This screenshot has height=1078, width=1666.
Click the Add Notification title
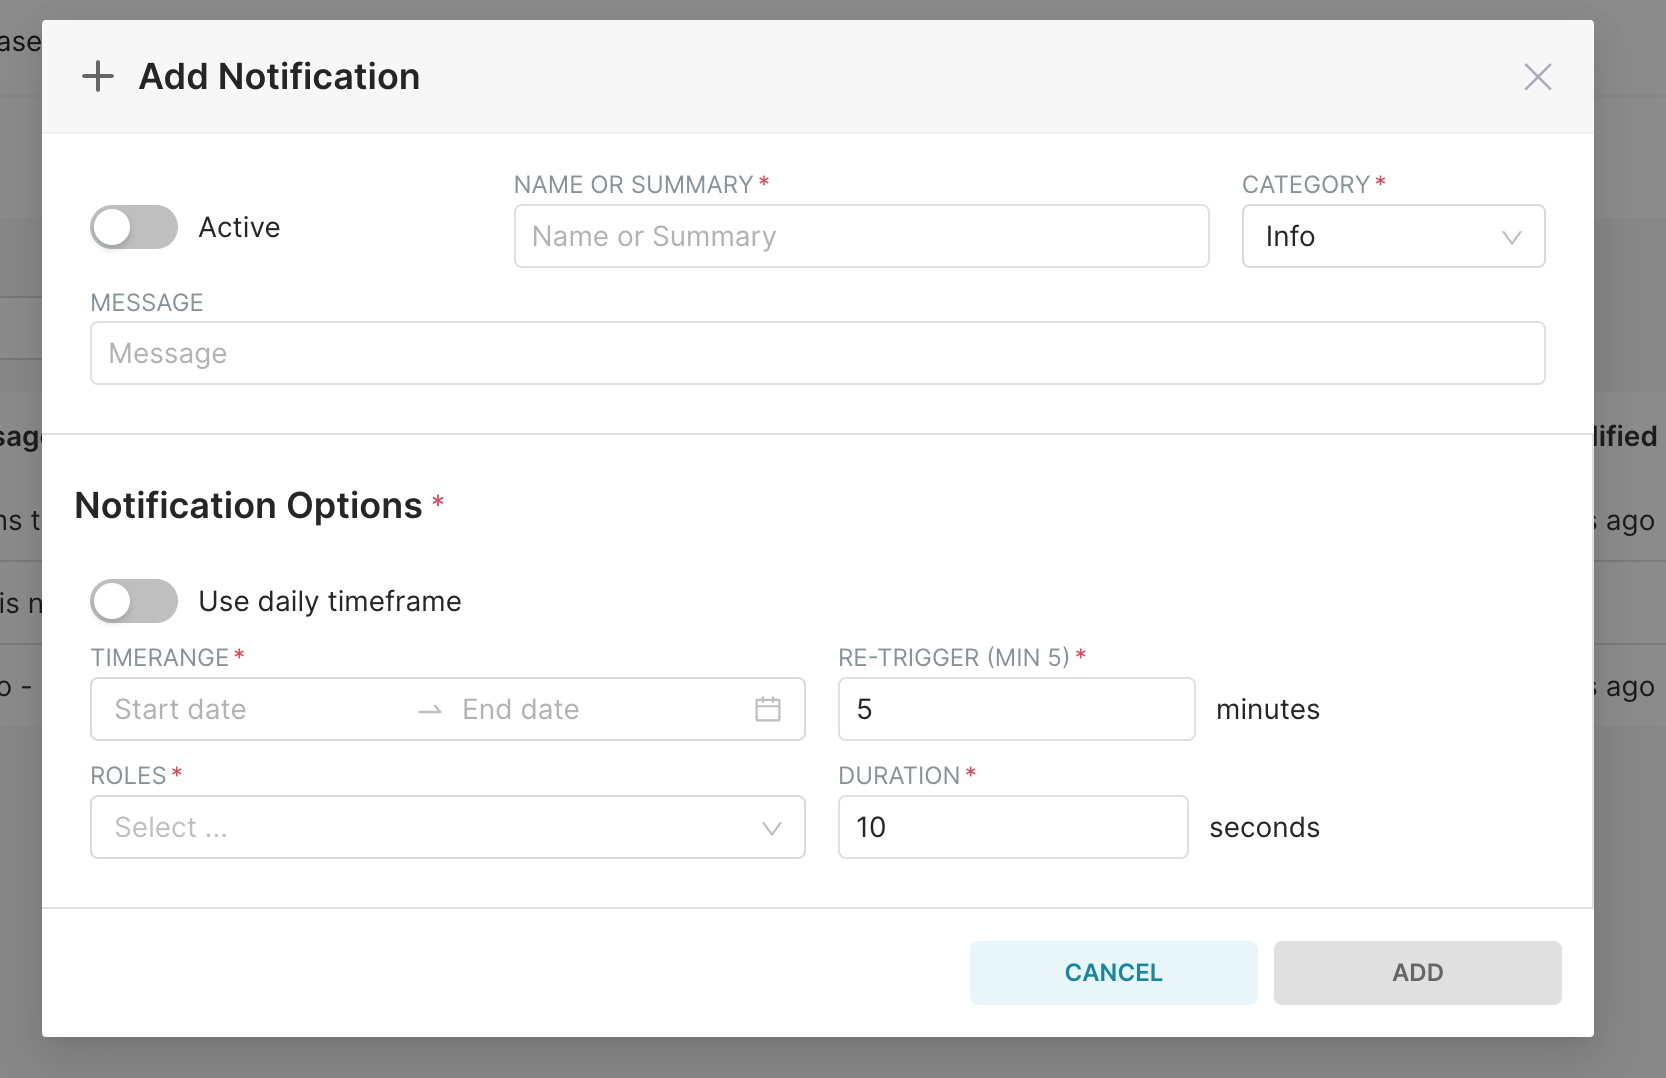click(278, 76)
